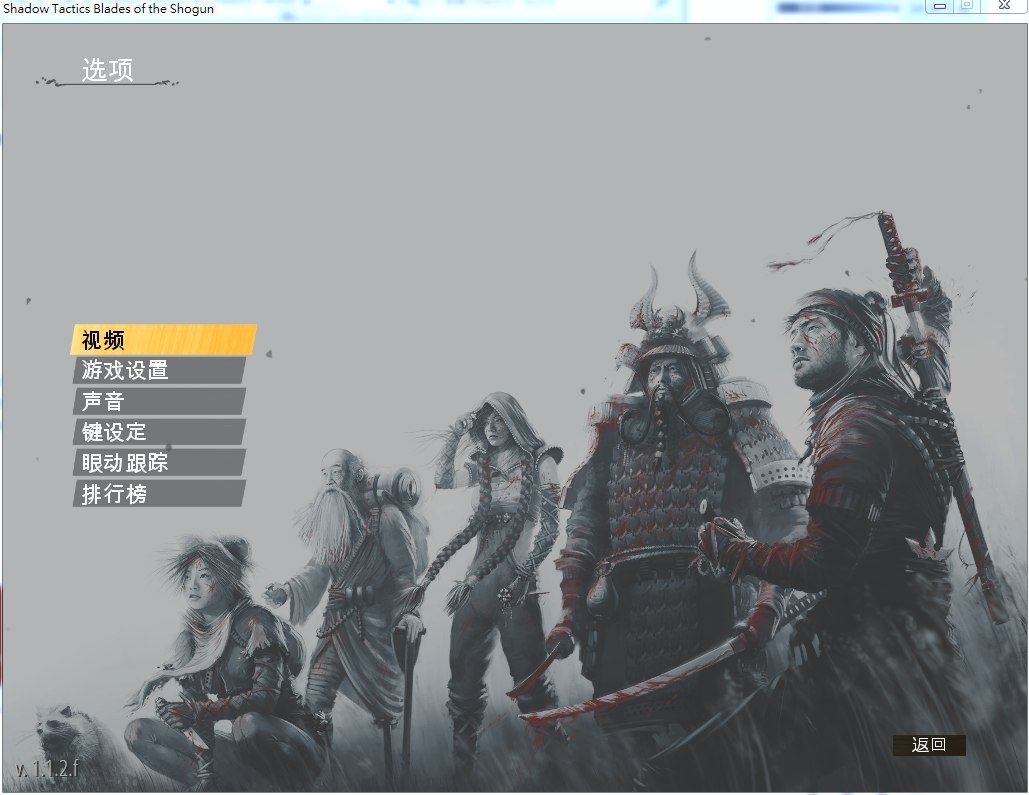This screenshot has width=1029, height=795.
Task: Minimize the Shadow Tactics game window
Action: tap(940, 6)
